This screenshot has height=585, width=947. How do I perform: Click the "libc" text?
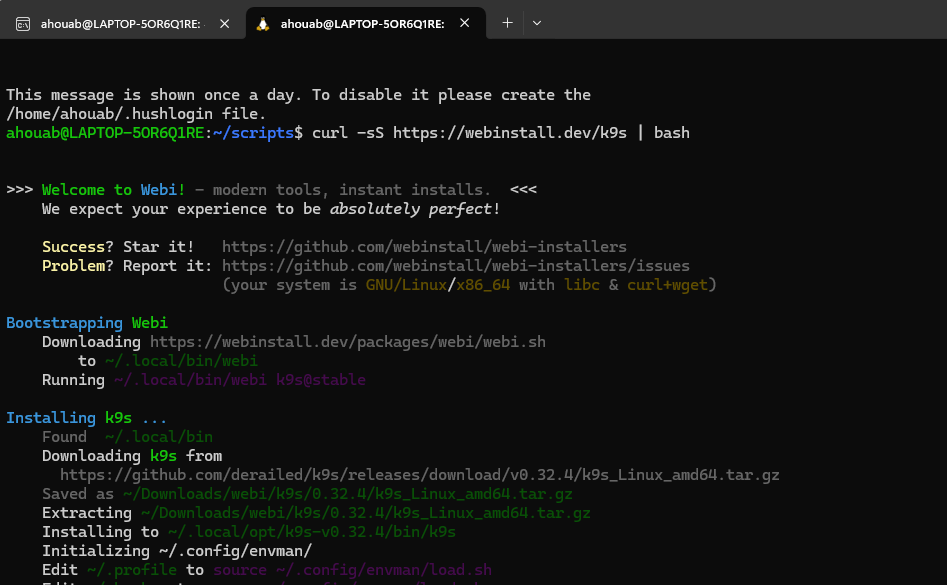click(582, 285)
